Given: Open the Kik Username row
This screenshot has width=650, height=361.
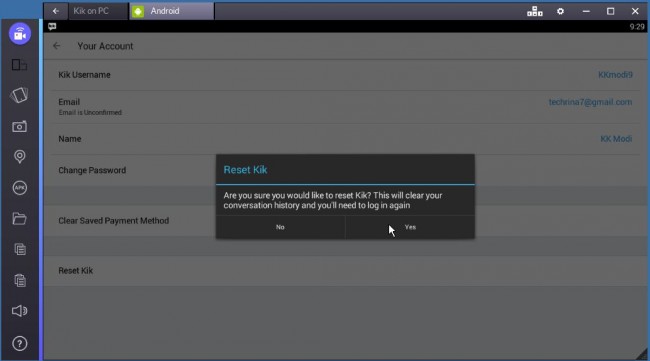Looking at the screenshot, I should pyautogui.click(x=345, y=75).
